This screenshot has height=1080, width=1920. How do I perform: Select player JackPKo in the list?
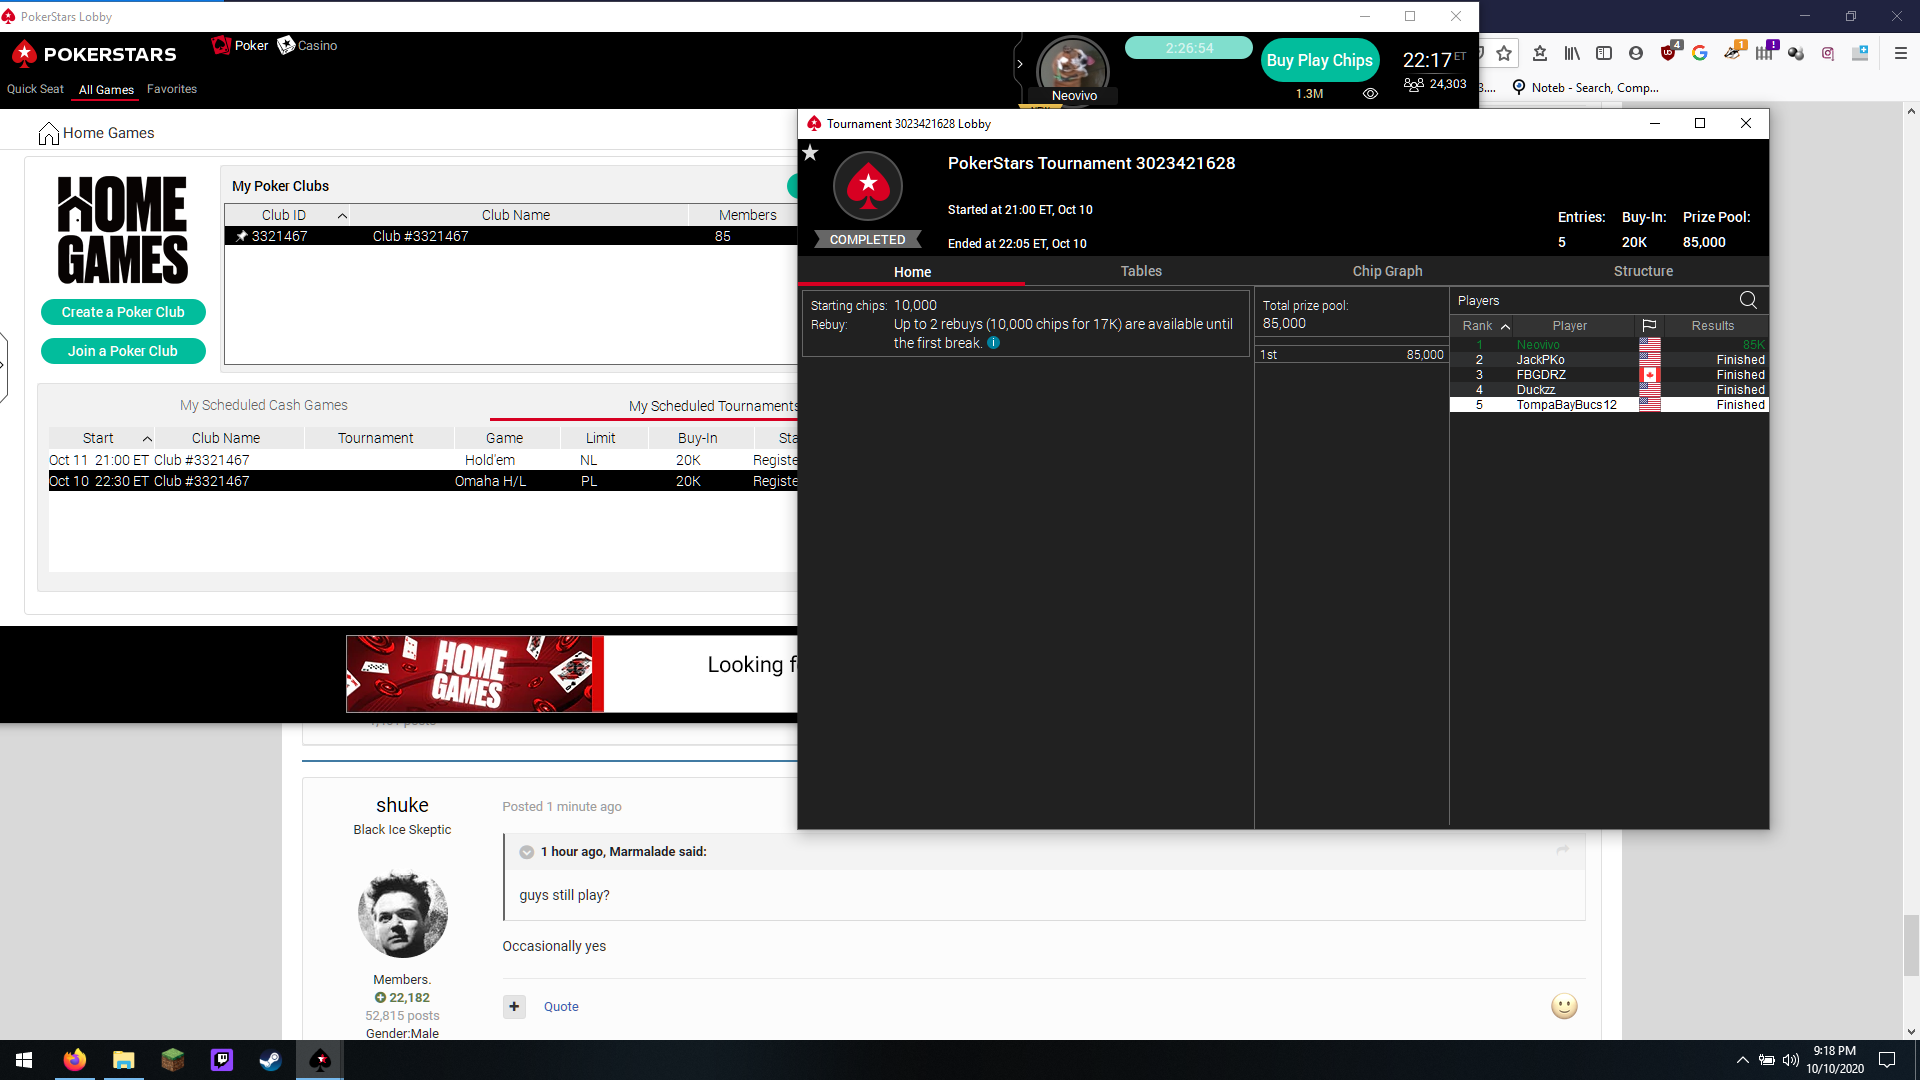click(x=1609, y=360)
